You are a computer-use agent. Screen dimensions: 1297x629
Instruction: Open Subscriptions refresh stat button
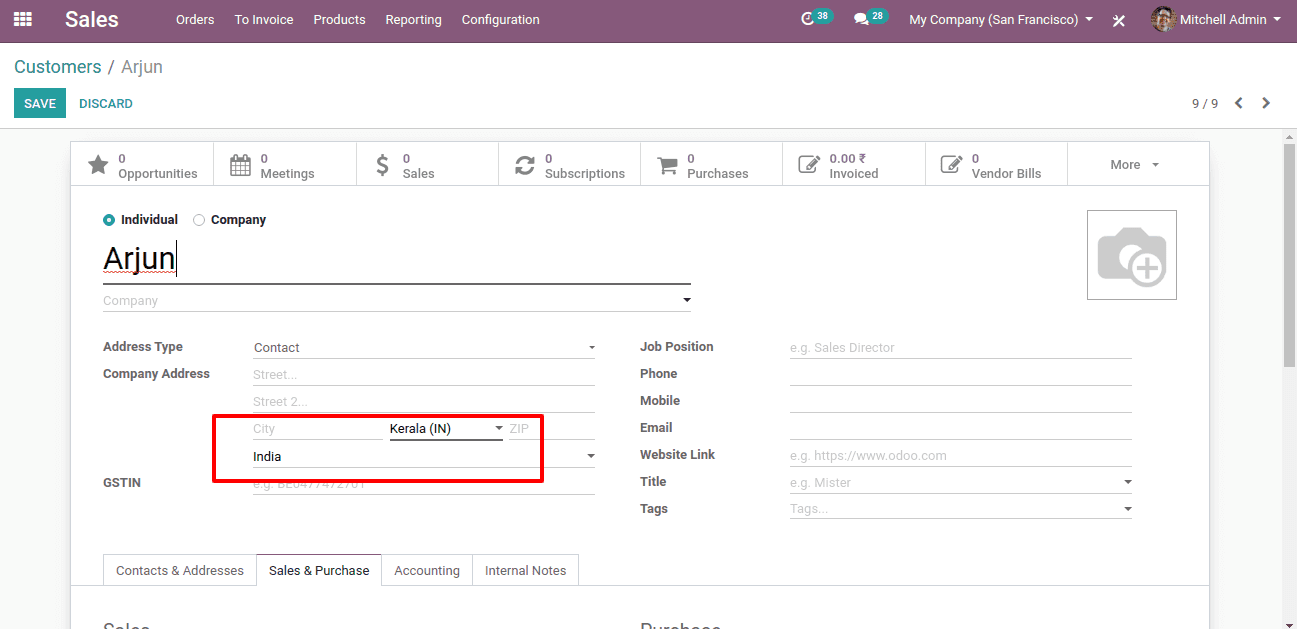click(570, 165)
